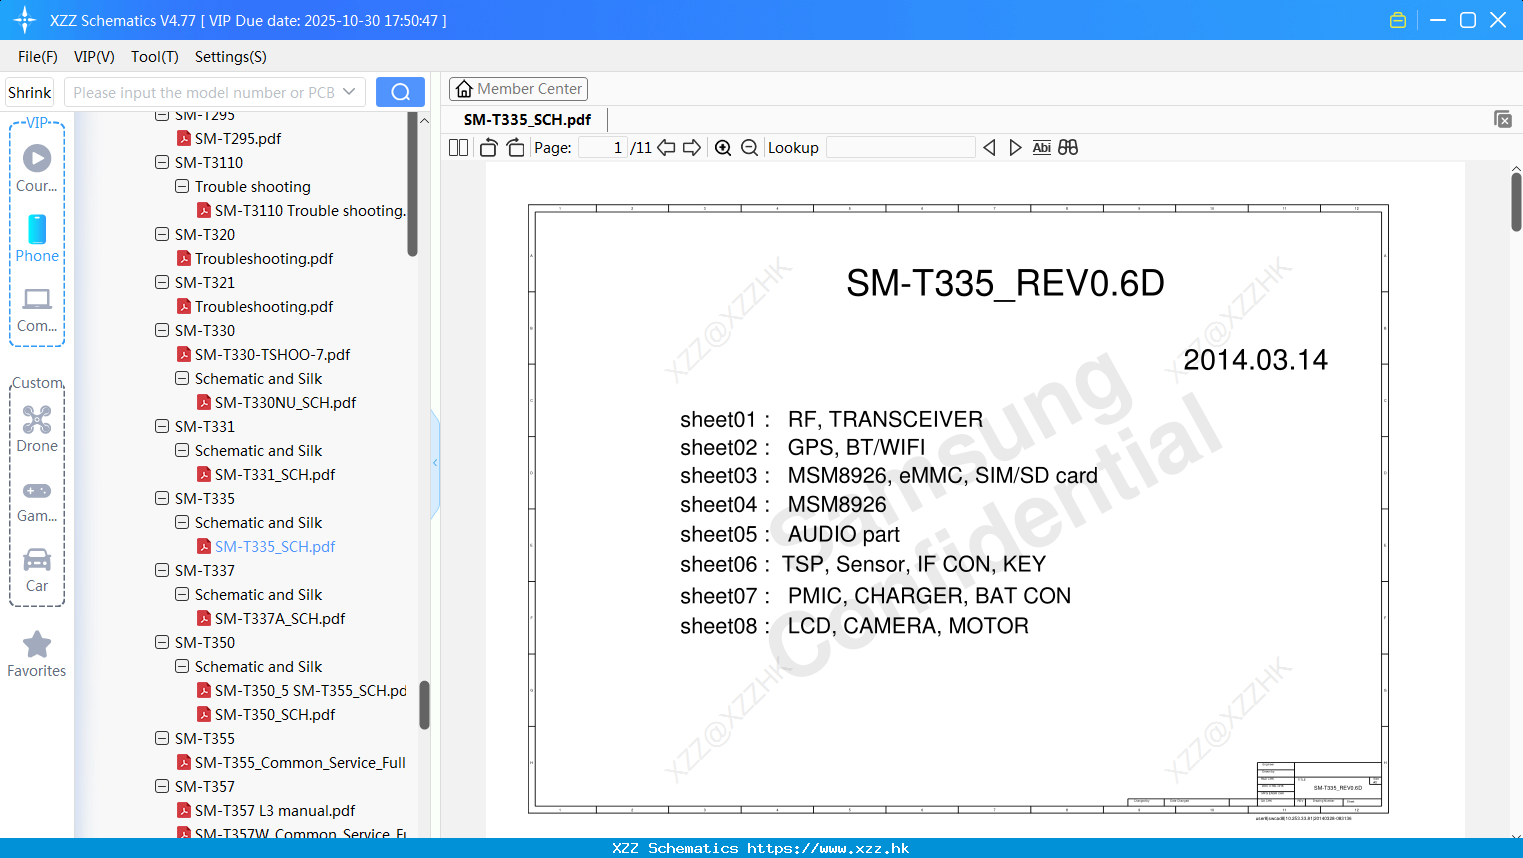The width and height of the screenshot is (1523, 858).
Task: Open the Tool(T) menu
Action: click(x=154, y=57)
